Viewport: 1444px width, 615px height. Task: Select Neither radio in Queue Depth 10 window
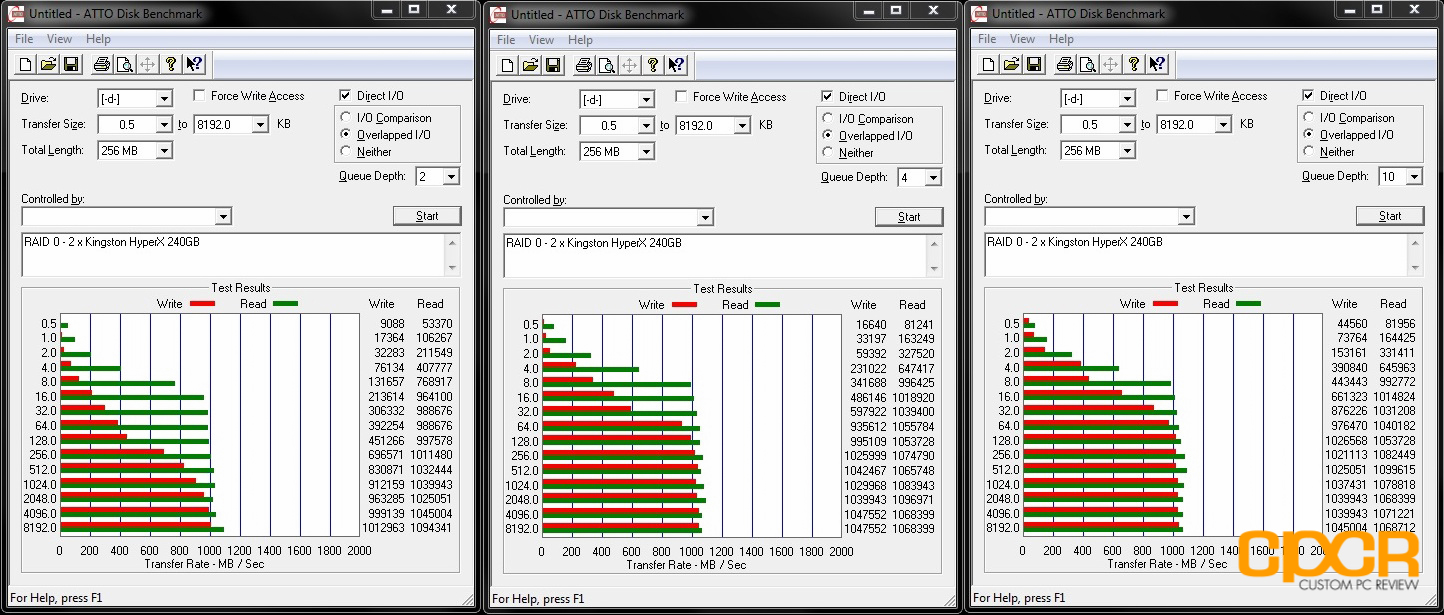coord(1310,152)
